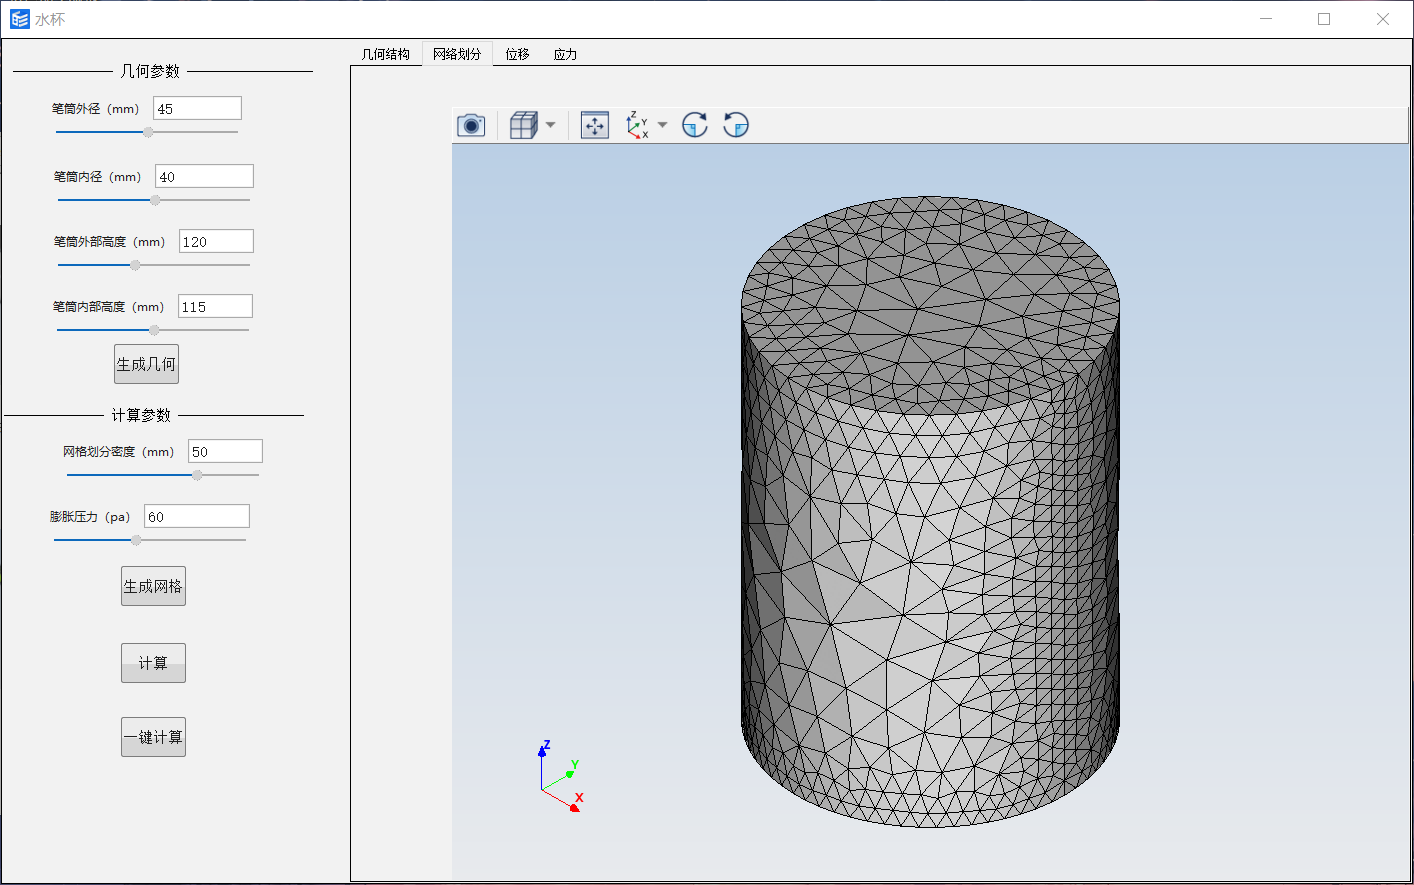Click the 笔筒外径（mm）label
This screenshot has width=1414, height=885.
pyautogui.click(x=95, y=108)
